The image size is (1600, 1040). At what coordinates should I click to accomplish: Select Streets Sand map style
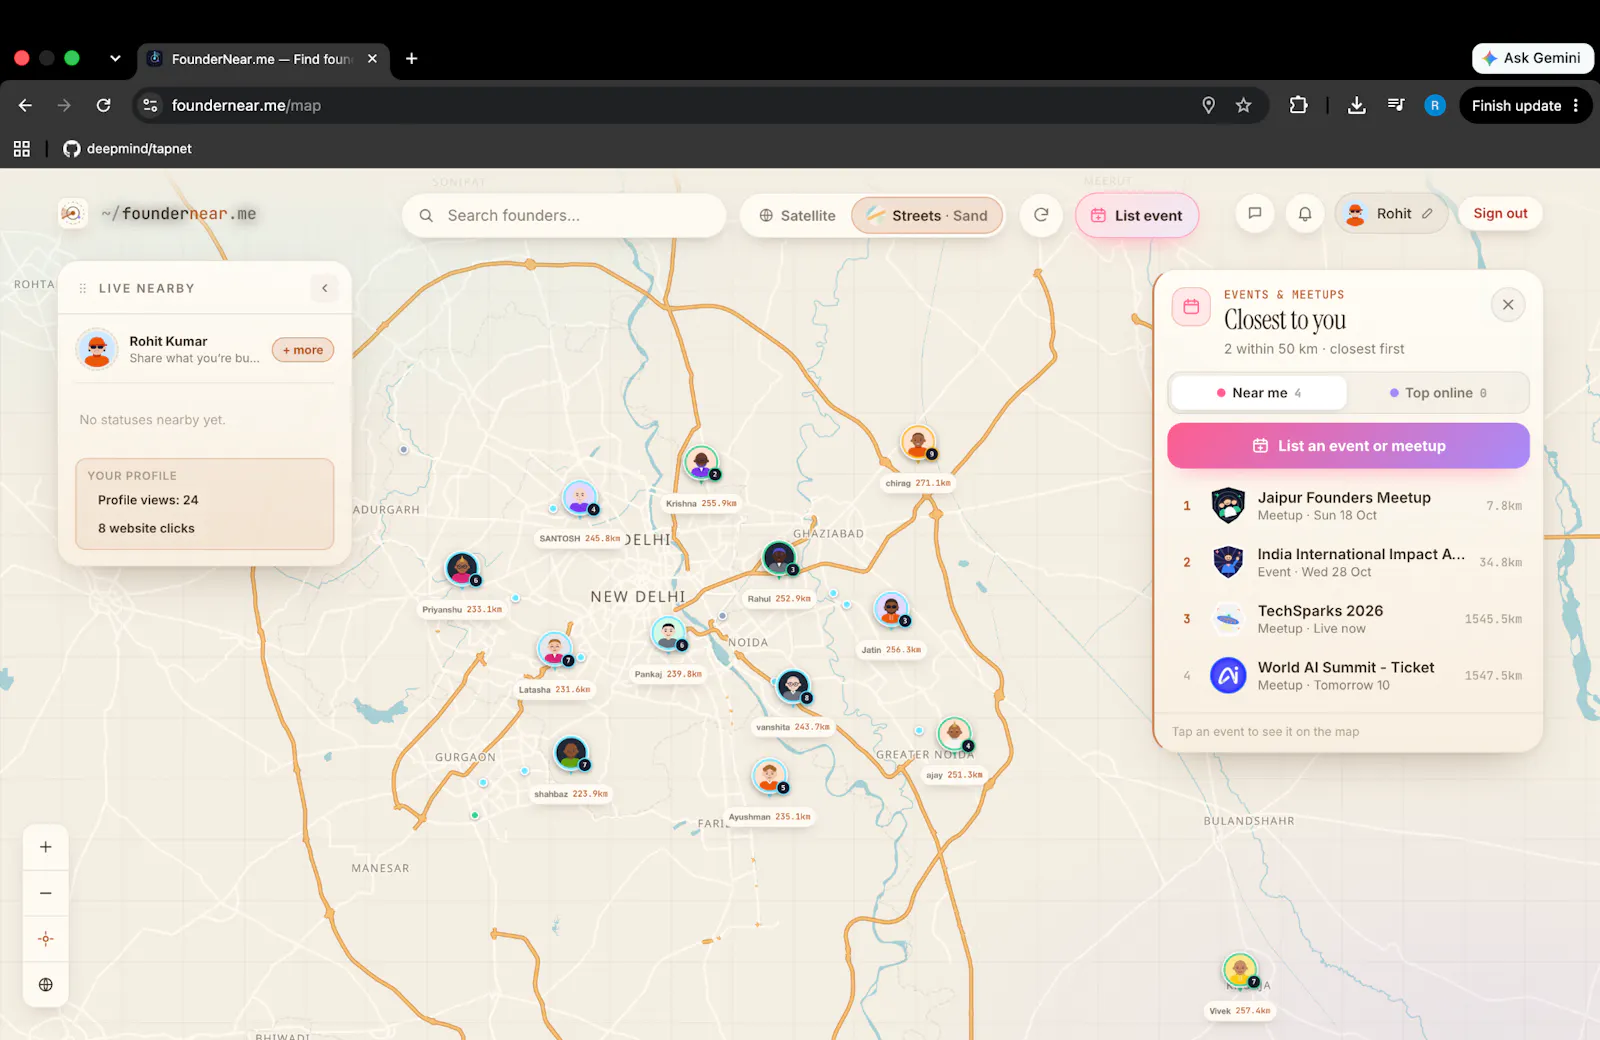click(927, 215)
